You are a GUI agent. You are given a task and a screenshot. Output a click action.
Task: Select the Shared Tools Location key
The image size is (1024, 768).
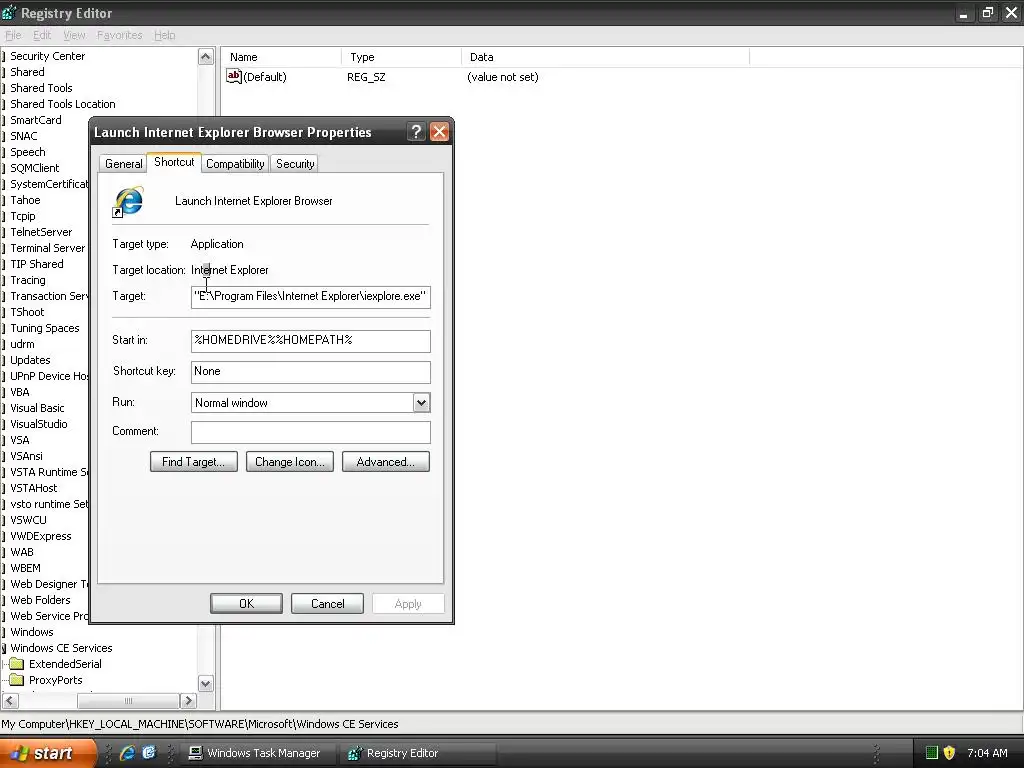[x=63, y=104]
